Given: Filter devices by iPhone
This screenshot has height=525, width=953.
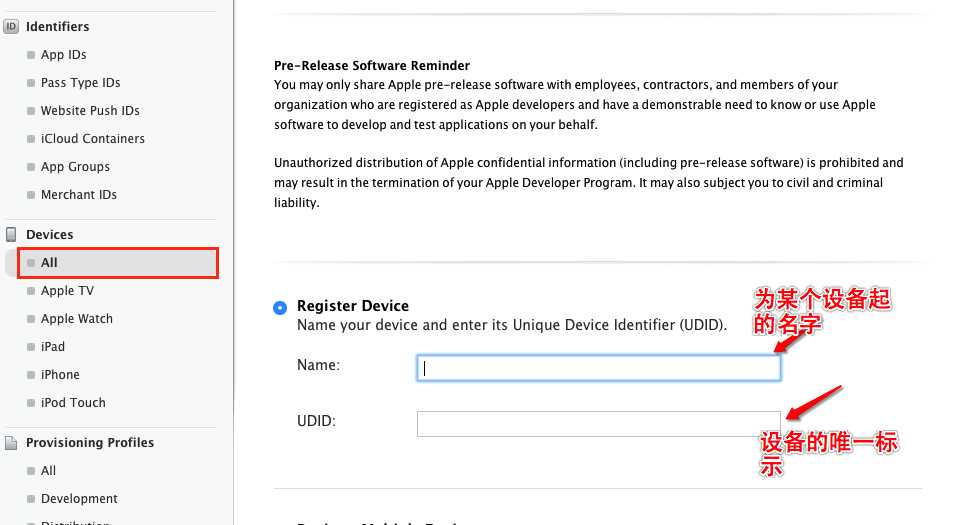Looking at the screenshot, I should 60,375.
